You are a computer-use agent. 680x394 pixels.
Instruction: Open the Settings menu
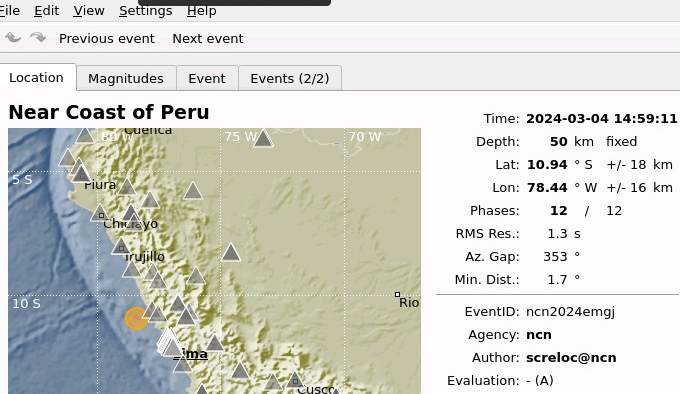tap(146, 10)
